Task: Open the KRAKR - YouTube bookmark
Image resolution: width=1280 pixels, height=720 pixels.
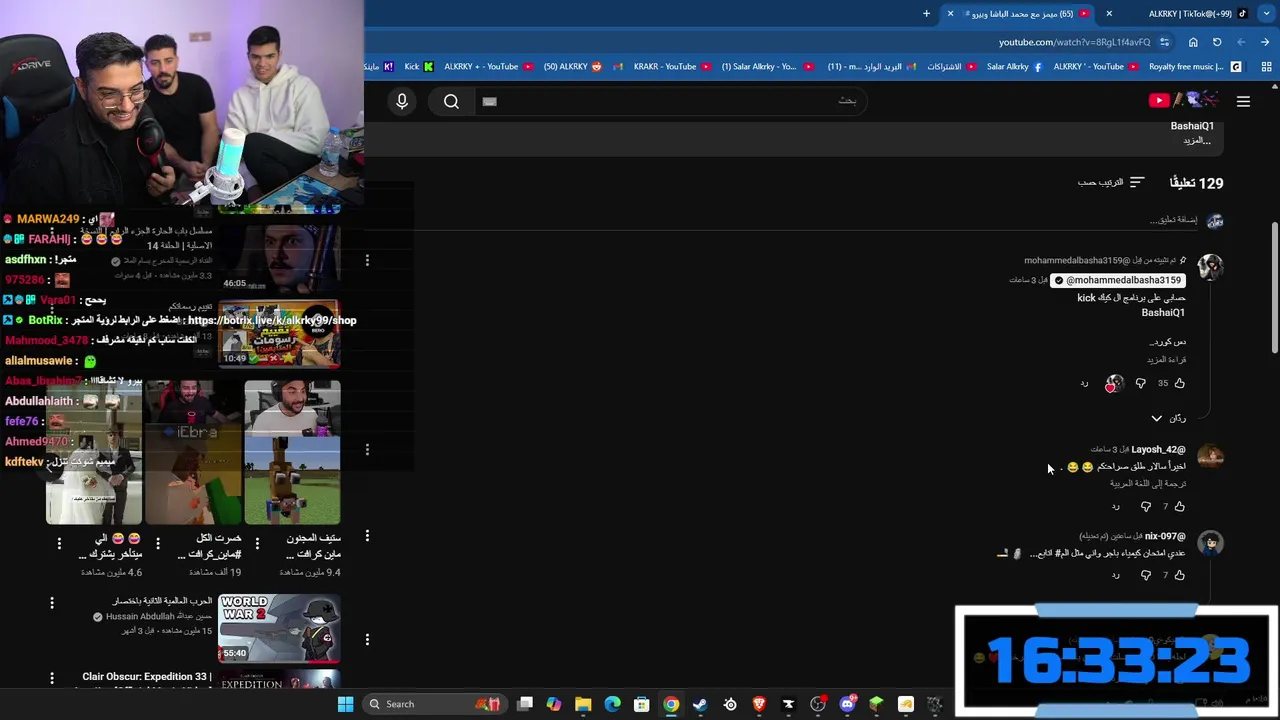Action: click(x=672, y=67)
